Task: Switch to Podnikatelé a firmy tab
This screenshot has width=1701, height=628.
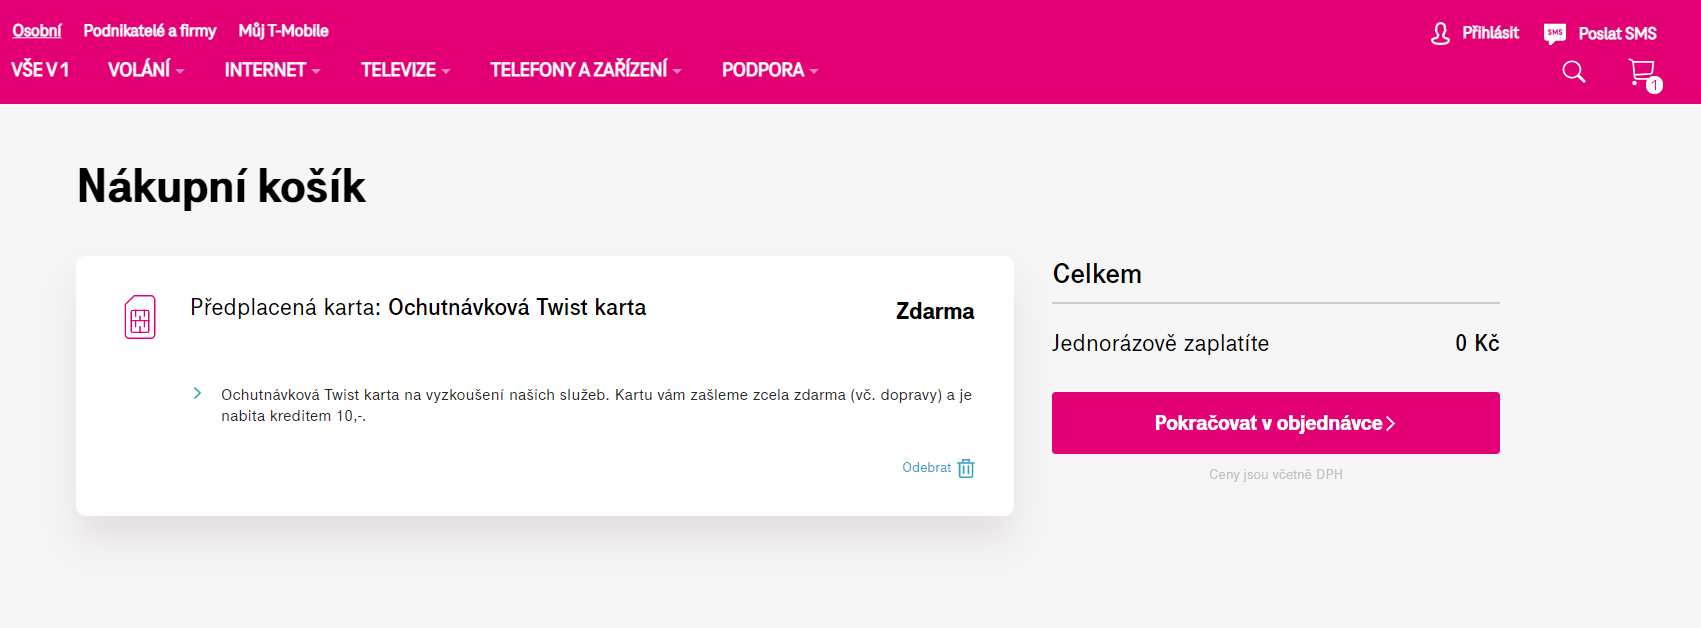Action: pos(150,31)
